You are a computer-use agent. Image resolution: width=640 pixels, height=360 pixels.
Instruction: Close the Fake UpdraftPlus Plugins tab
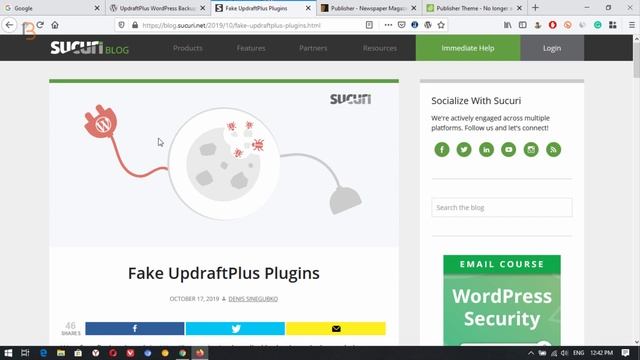click(x=308, y=8)
